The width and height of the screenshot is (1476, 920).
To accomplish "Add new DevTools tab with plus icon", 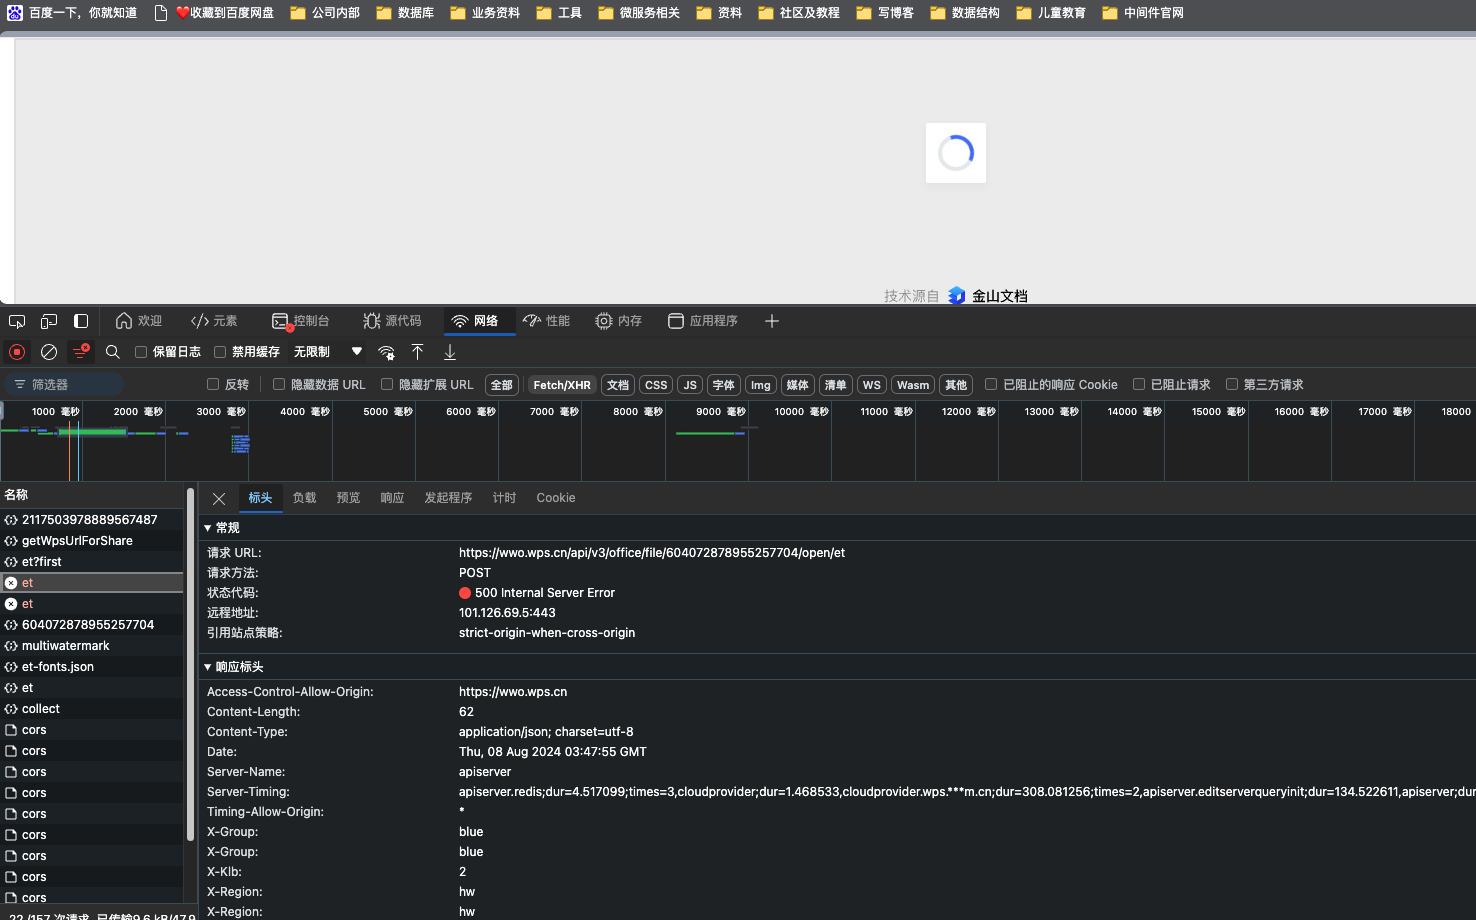I will point(772,321).
